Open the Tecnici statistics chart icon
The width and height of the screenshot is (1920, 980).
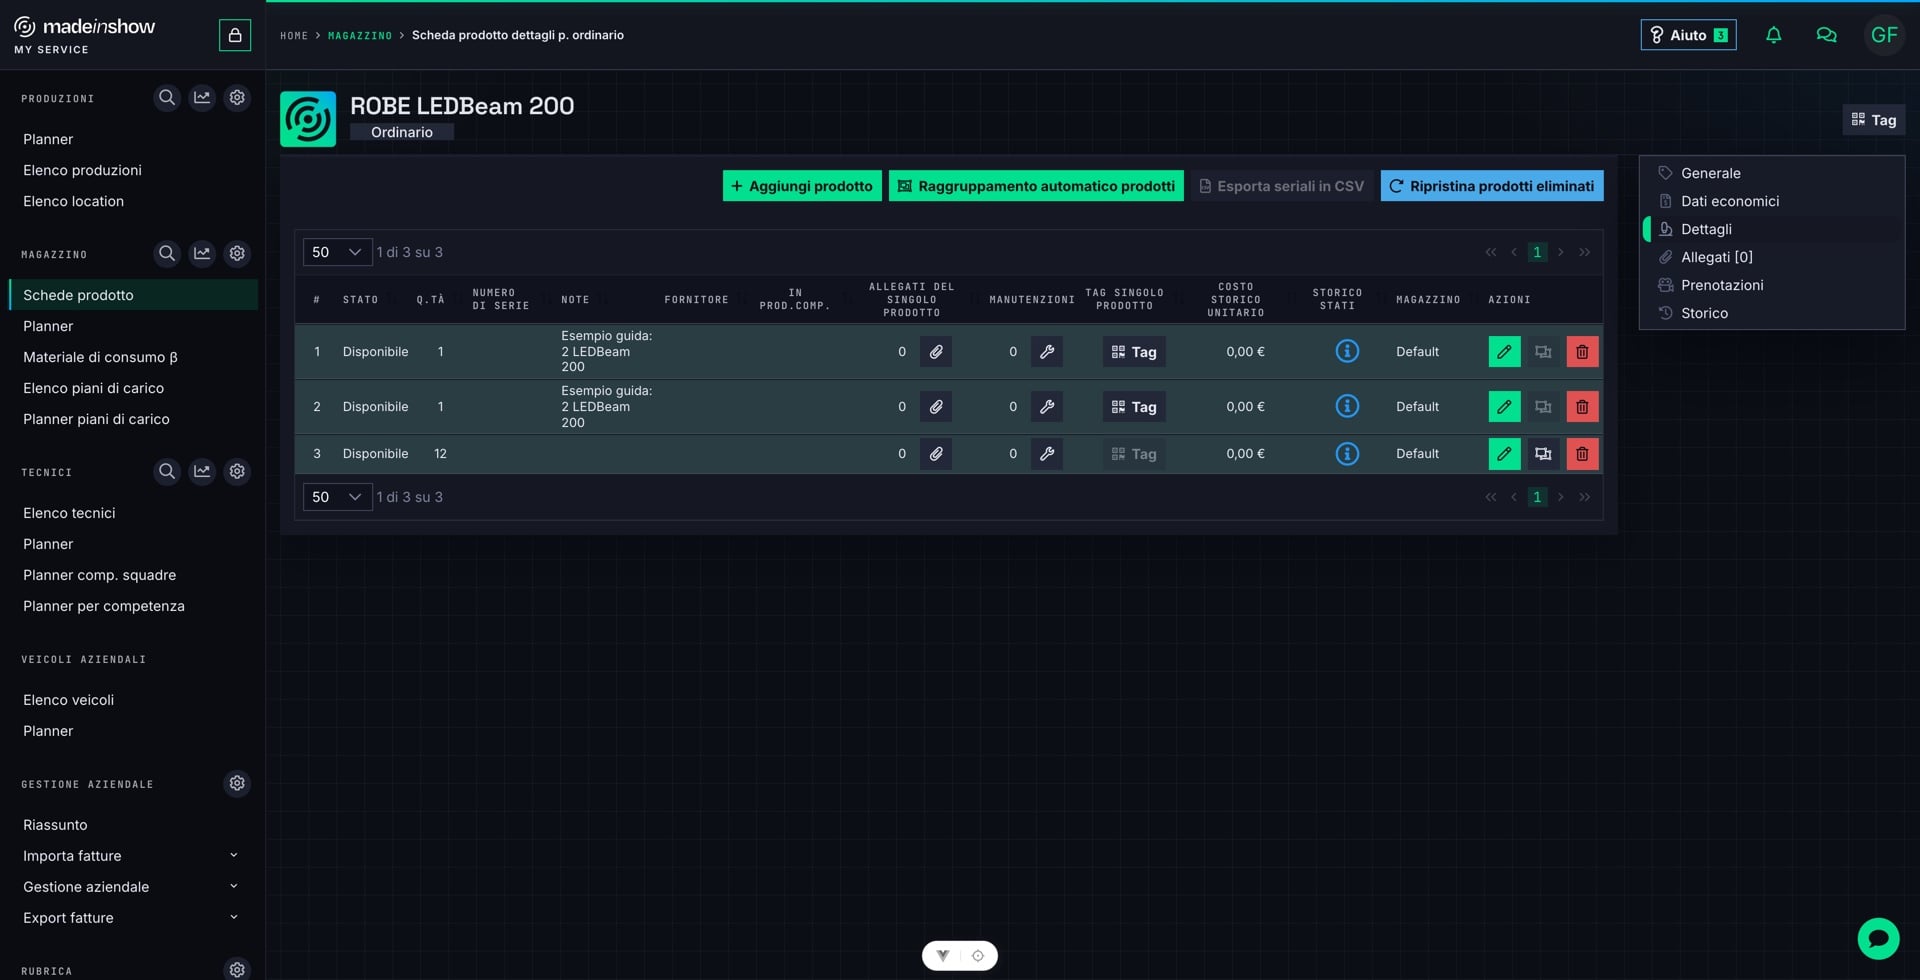pyautogui.click(x=202, y=471)
